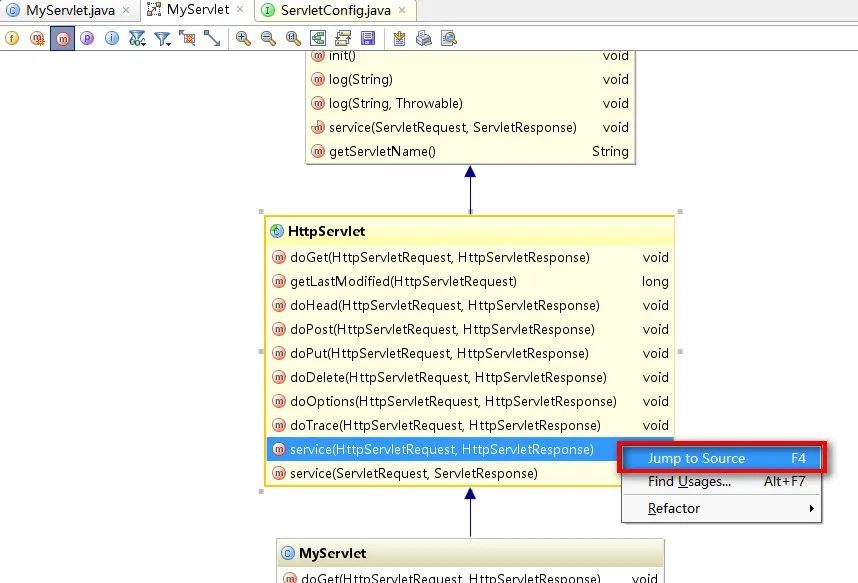
Task: Zoom out of the diagram
Action: tap(266, 38)
